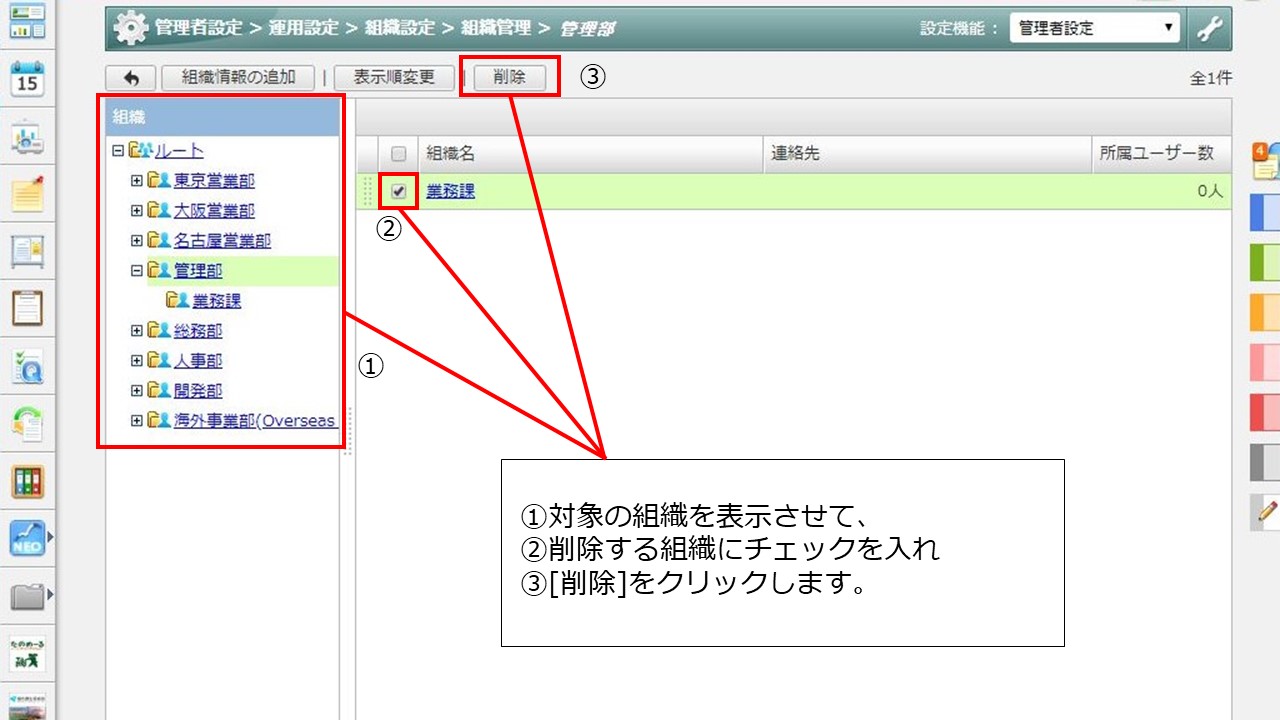Expand the 開発部 node
Viewport: 1280px width, 720px height.
click(x=137, y=390)
